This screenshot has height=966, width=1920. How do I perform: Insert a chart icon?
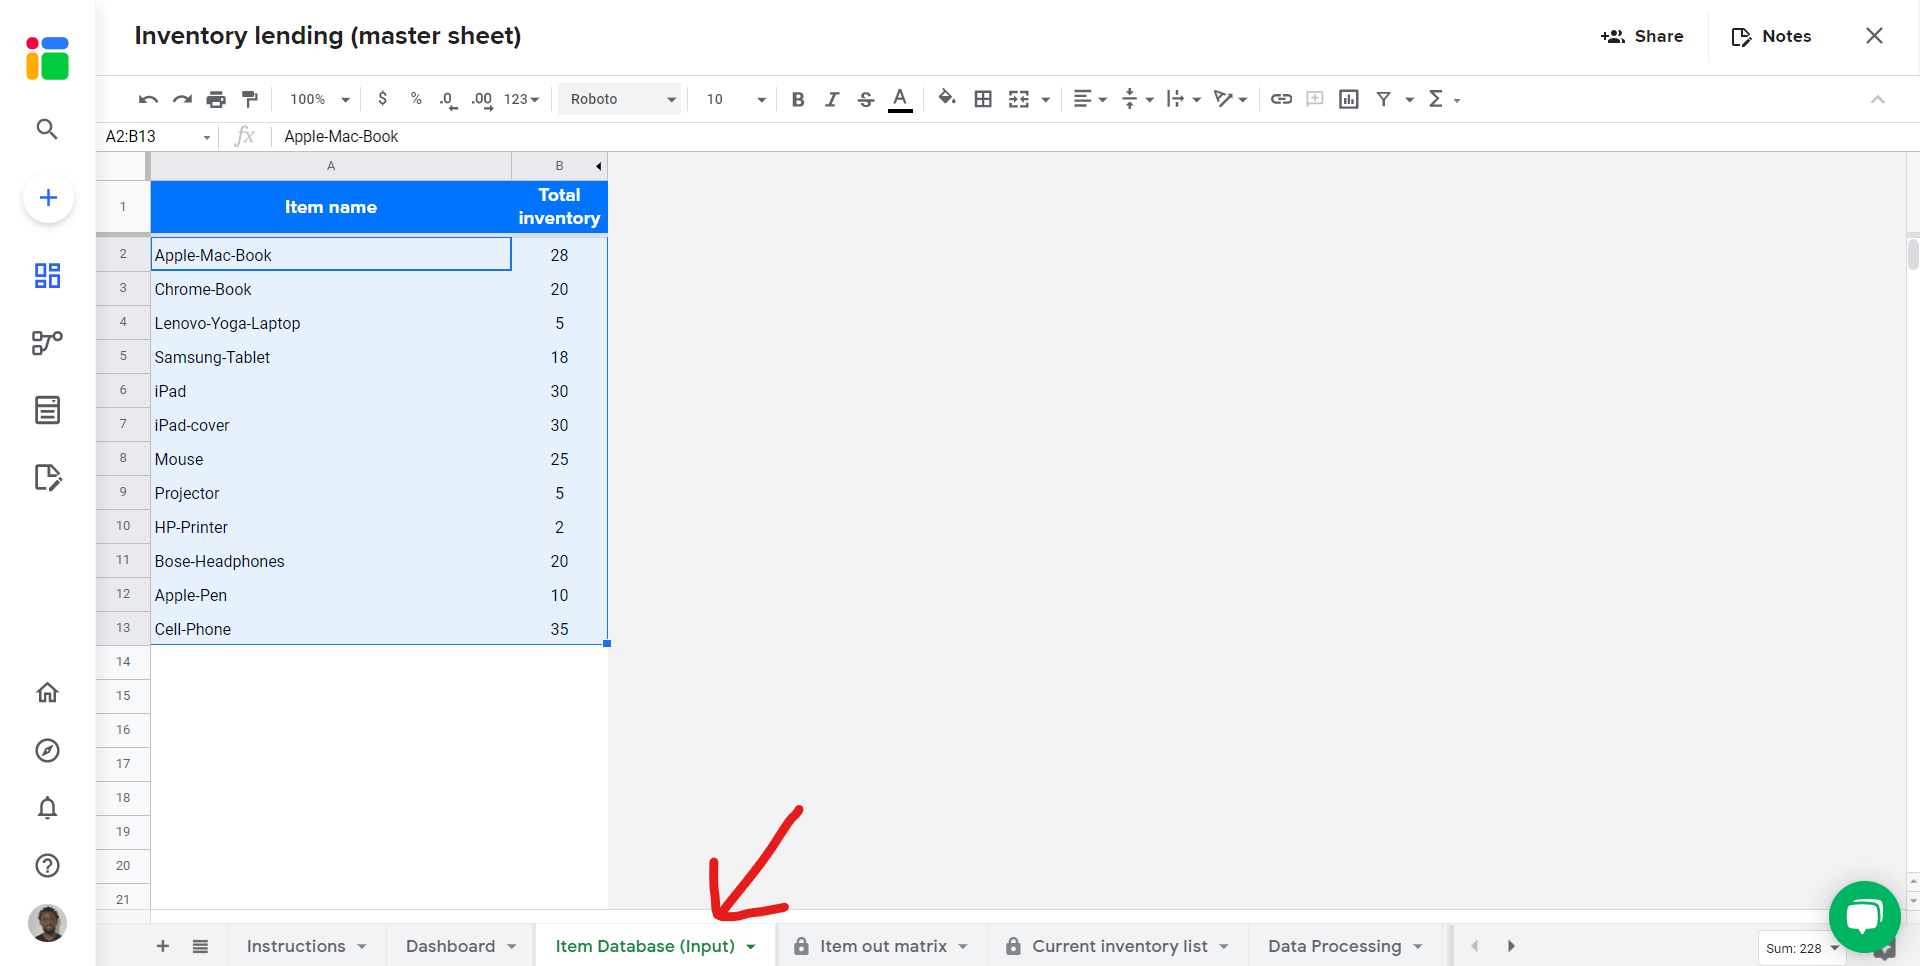(x=1349, y=99)
